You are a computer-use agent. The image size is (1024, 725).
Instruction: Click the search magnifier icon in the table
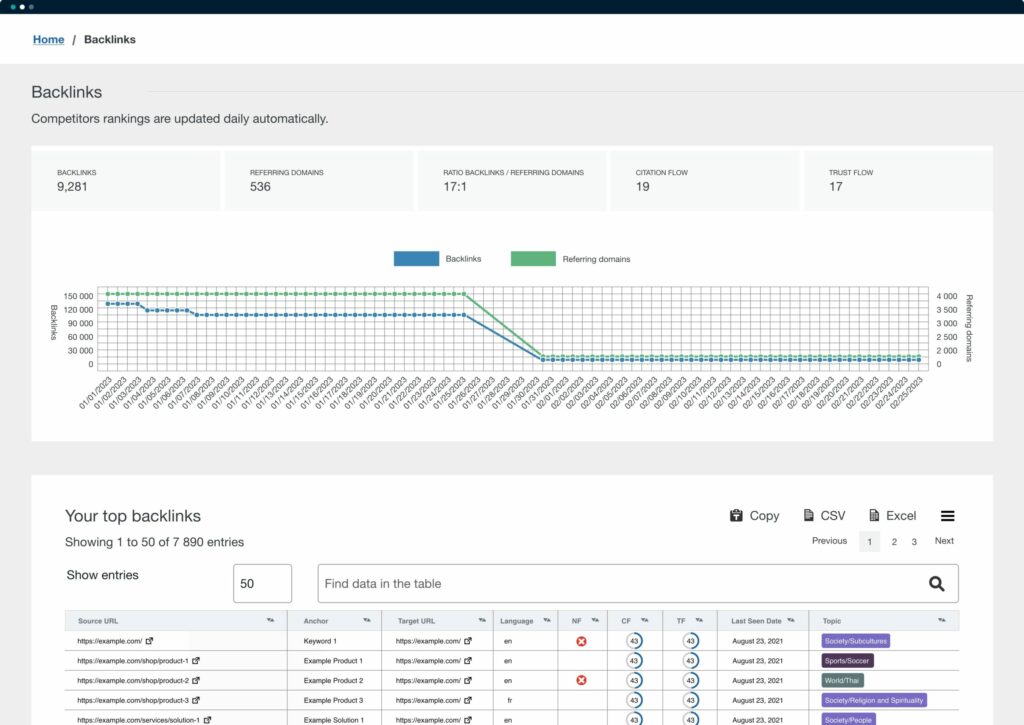tap(937, 582)
